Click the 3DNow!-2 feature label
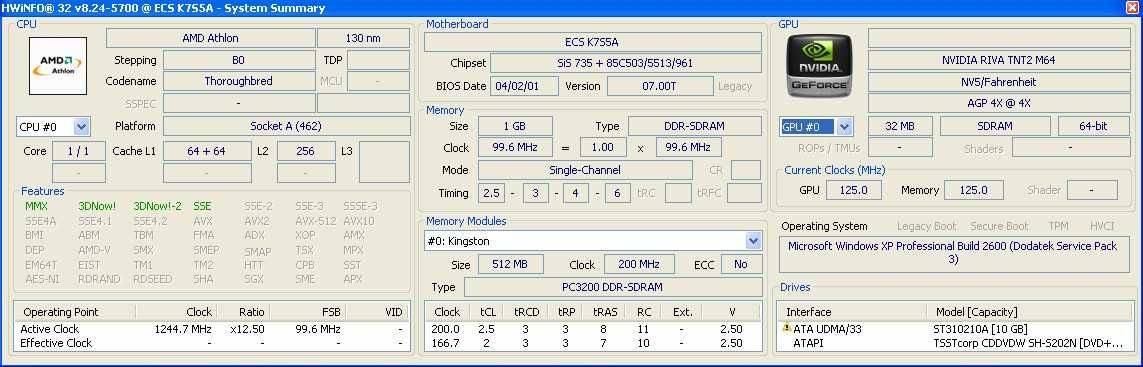The width and height of the screenshot is (1143, 367). (x=157, y=206)
